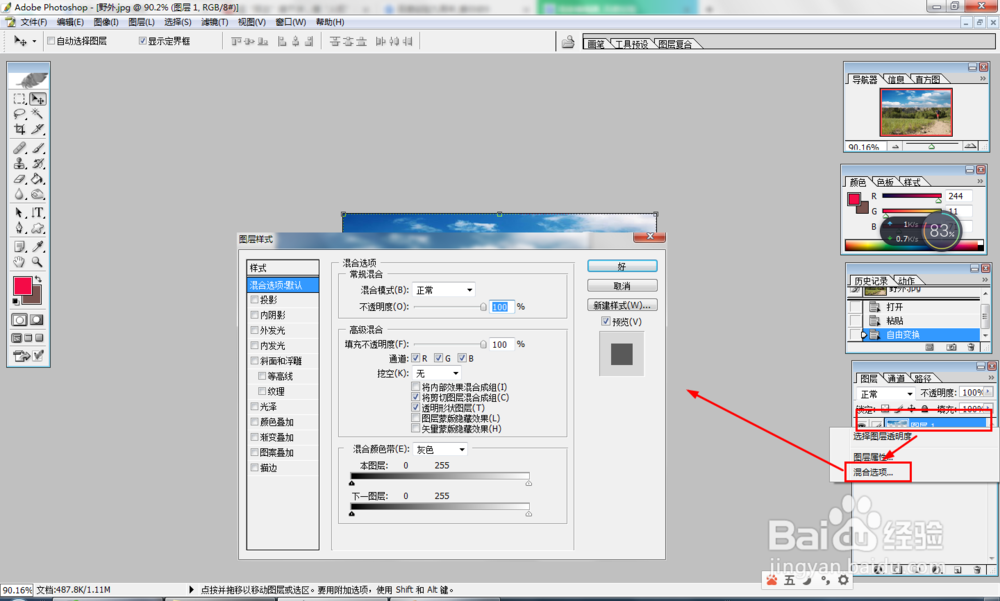The width and height of the screenshot is (1000, 601).
Task: Open the Navigator panel flyout menu
Action: (x=983, y=78)
